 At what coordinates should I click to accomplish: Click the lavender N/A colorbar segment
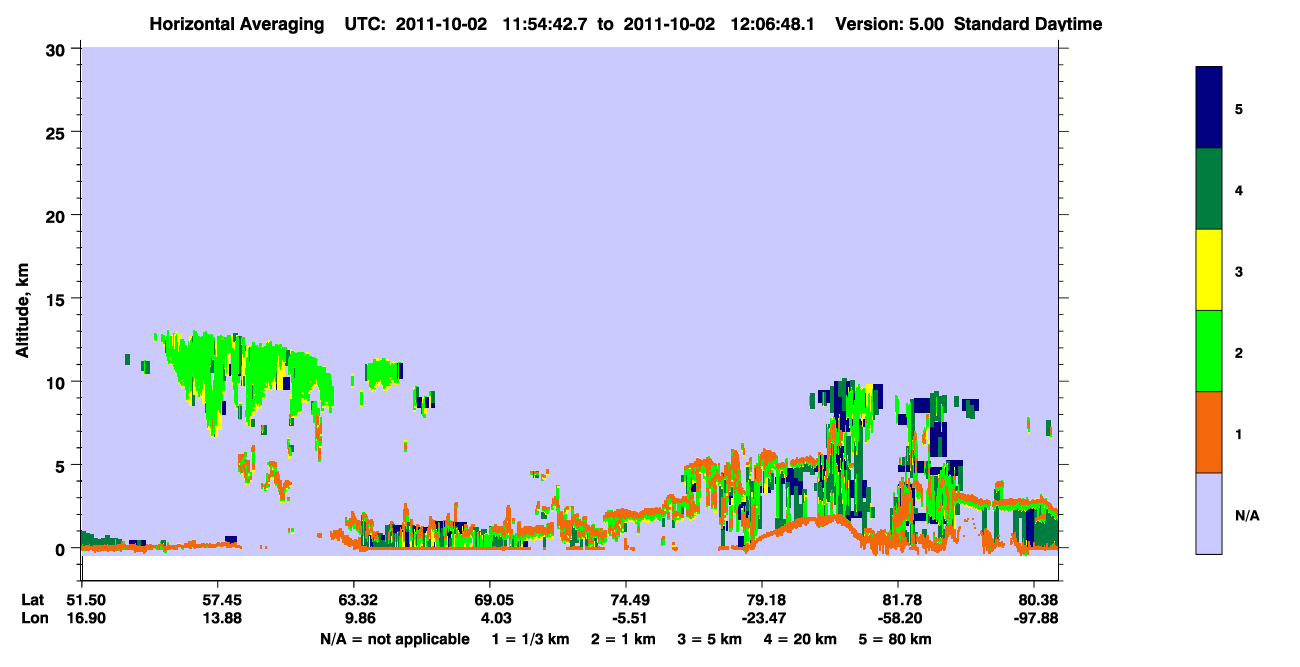coord(1209,513)
